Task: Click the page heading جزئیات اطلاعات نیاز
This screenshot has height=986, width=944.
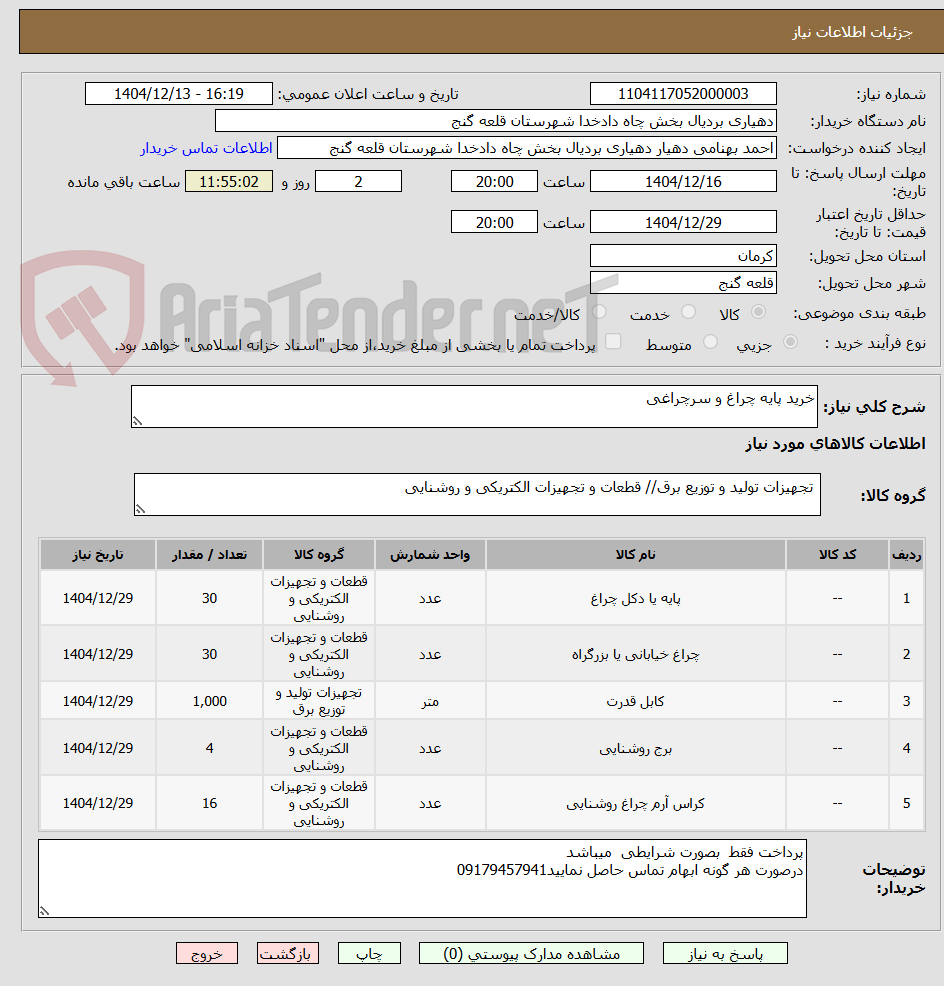Action: click(x=852, y=32)
